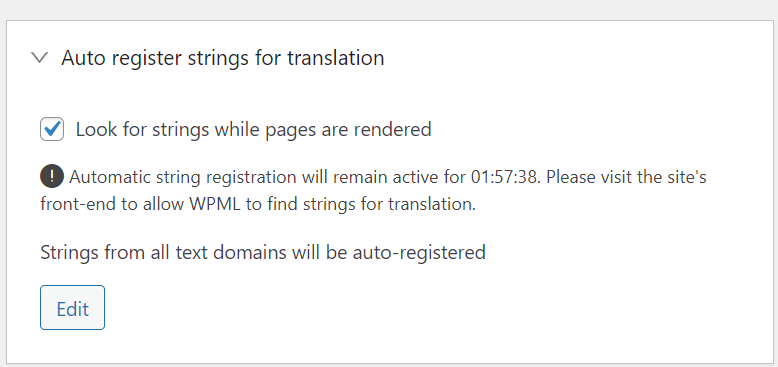Click the word WPML in the notice

pyautogui.click(x=214, y=205)
